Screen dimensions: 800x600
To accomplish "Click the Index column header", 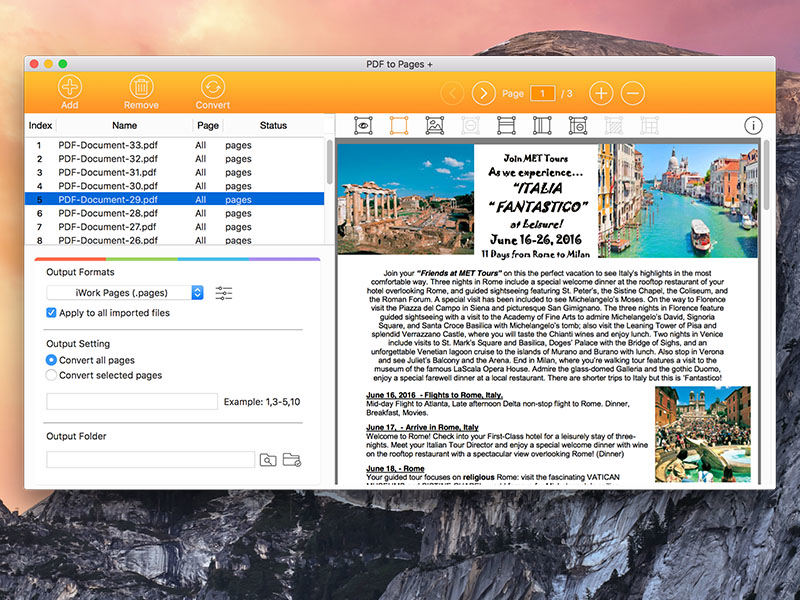I will (40, 126).
